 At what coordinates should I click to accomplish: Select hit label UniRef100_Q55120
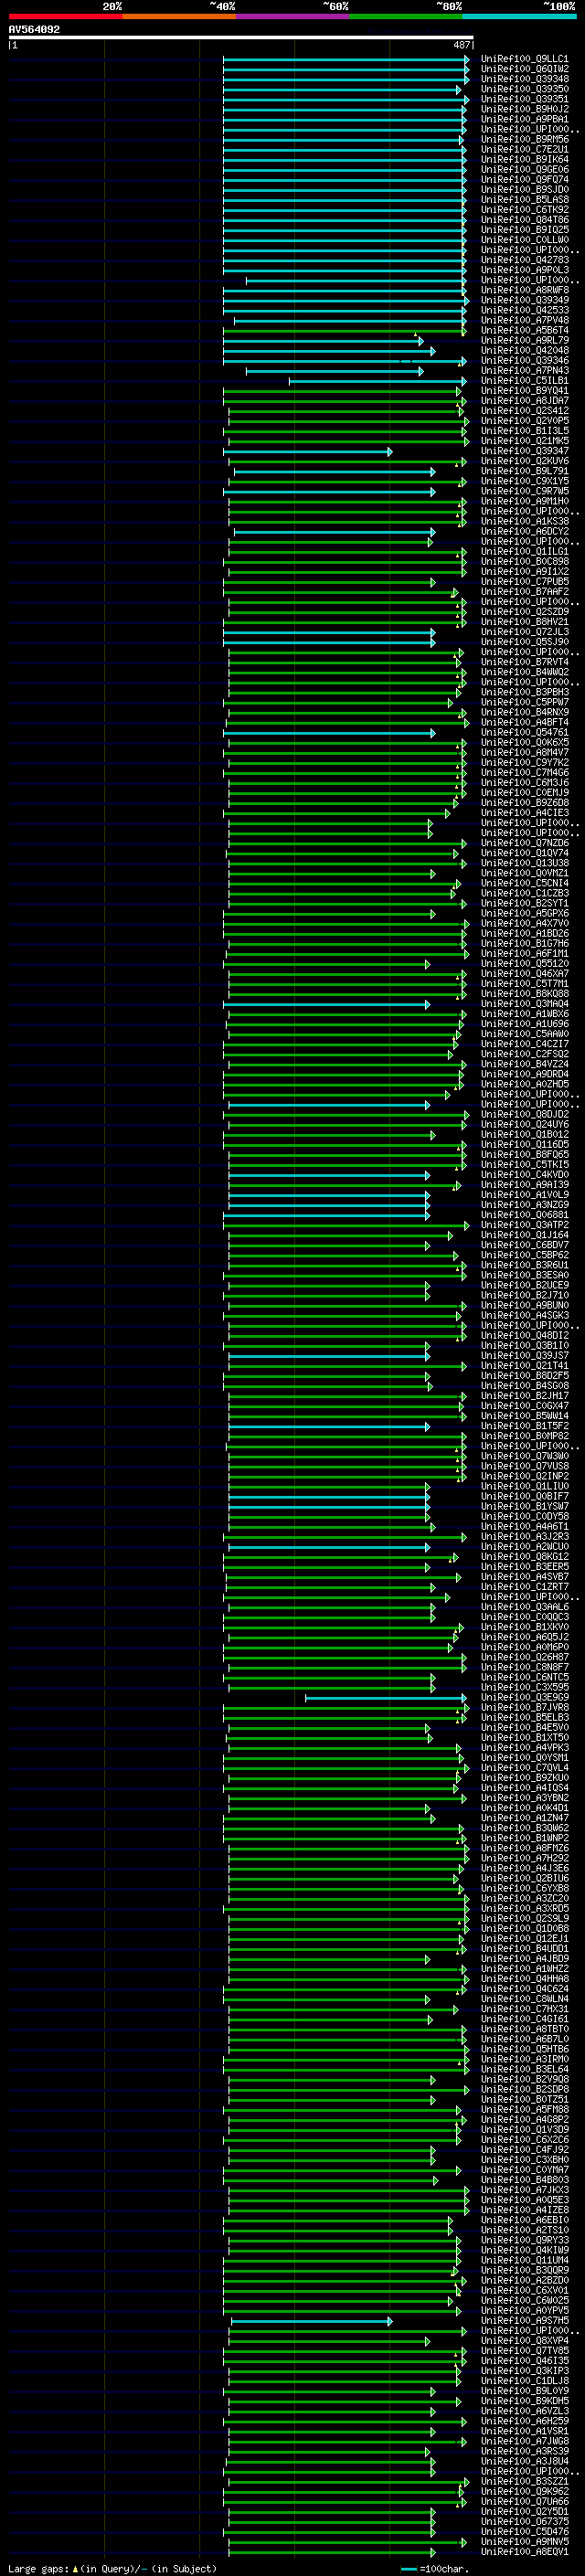pos(524,963)
